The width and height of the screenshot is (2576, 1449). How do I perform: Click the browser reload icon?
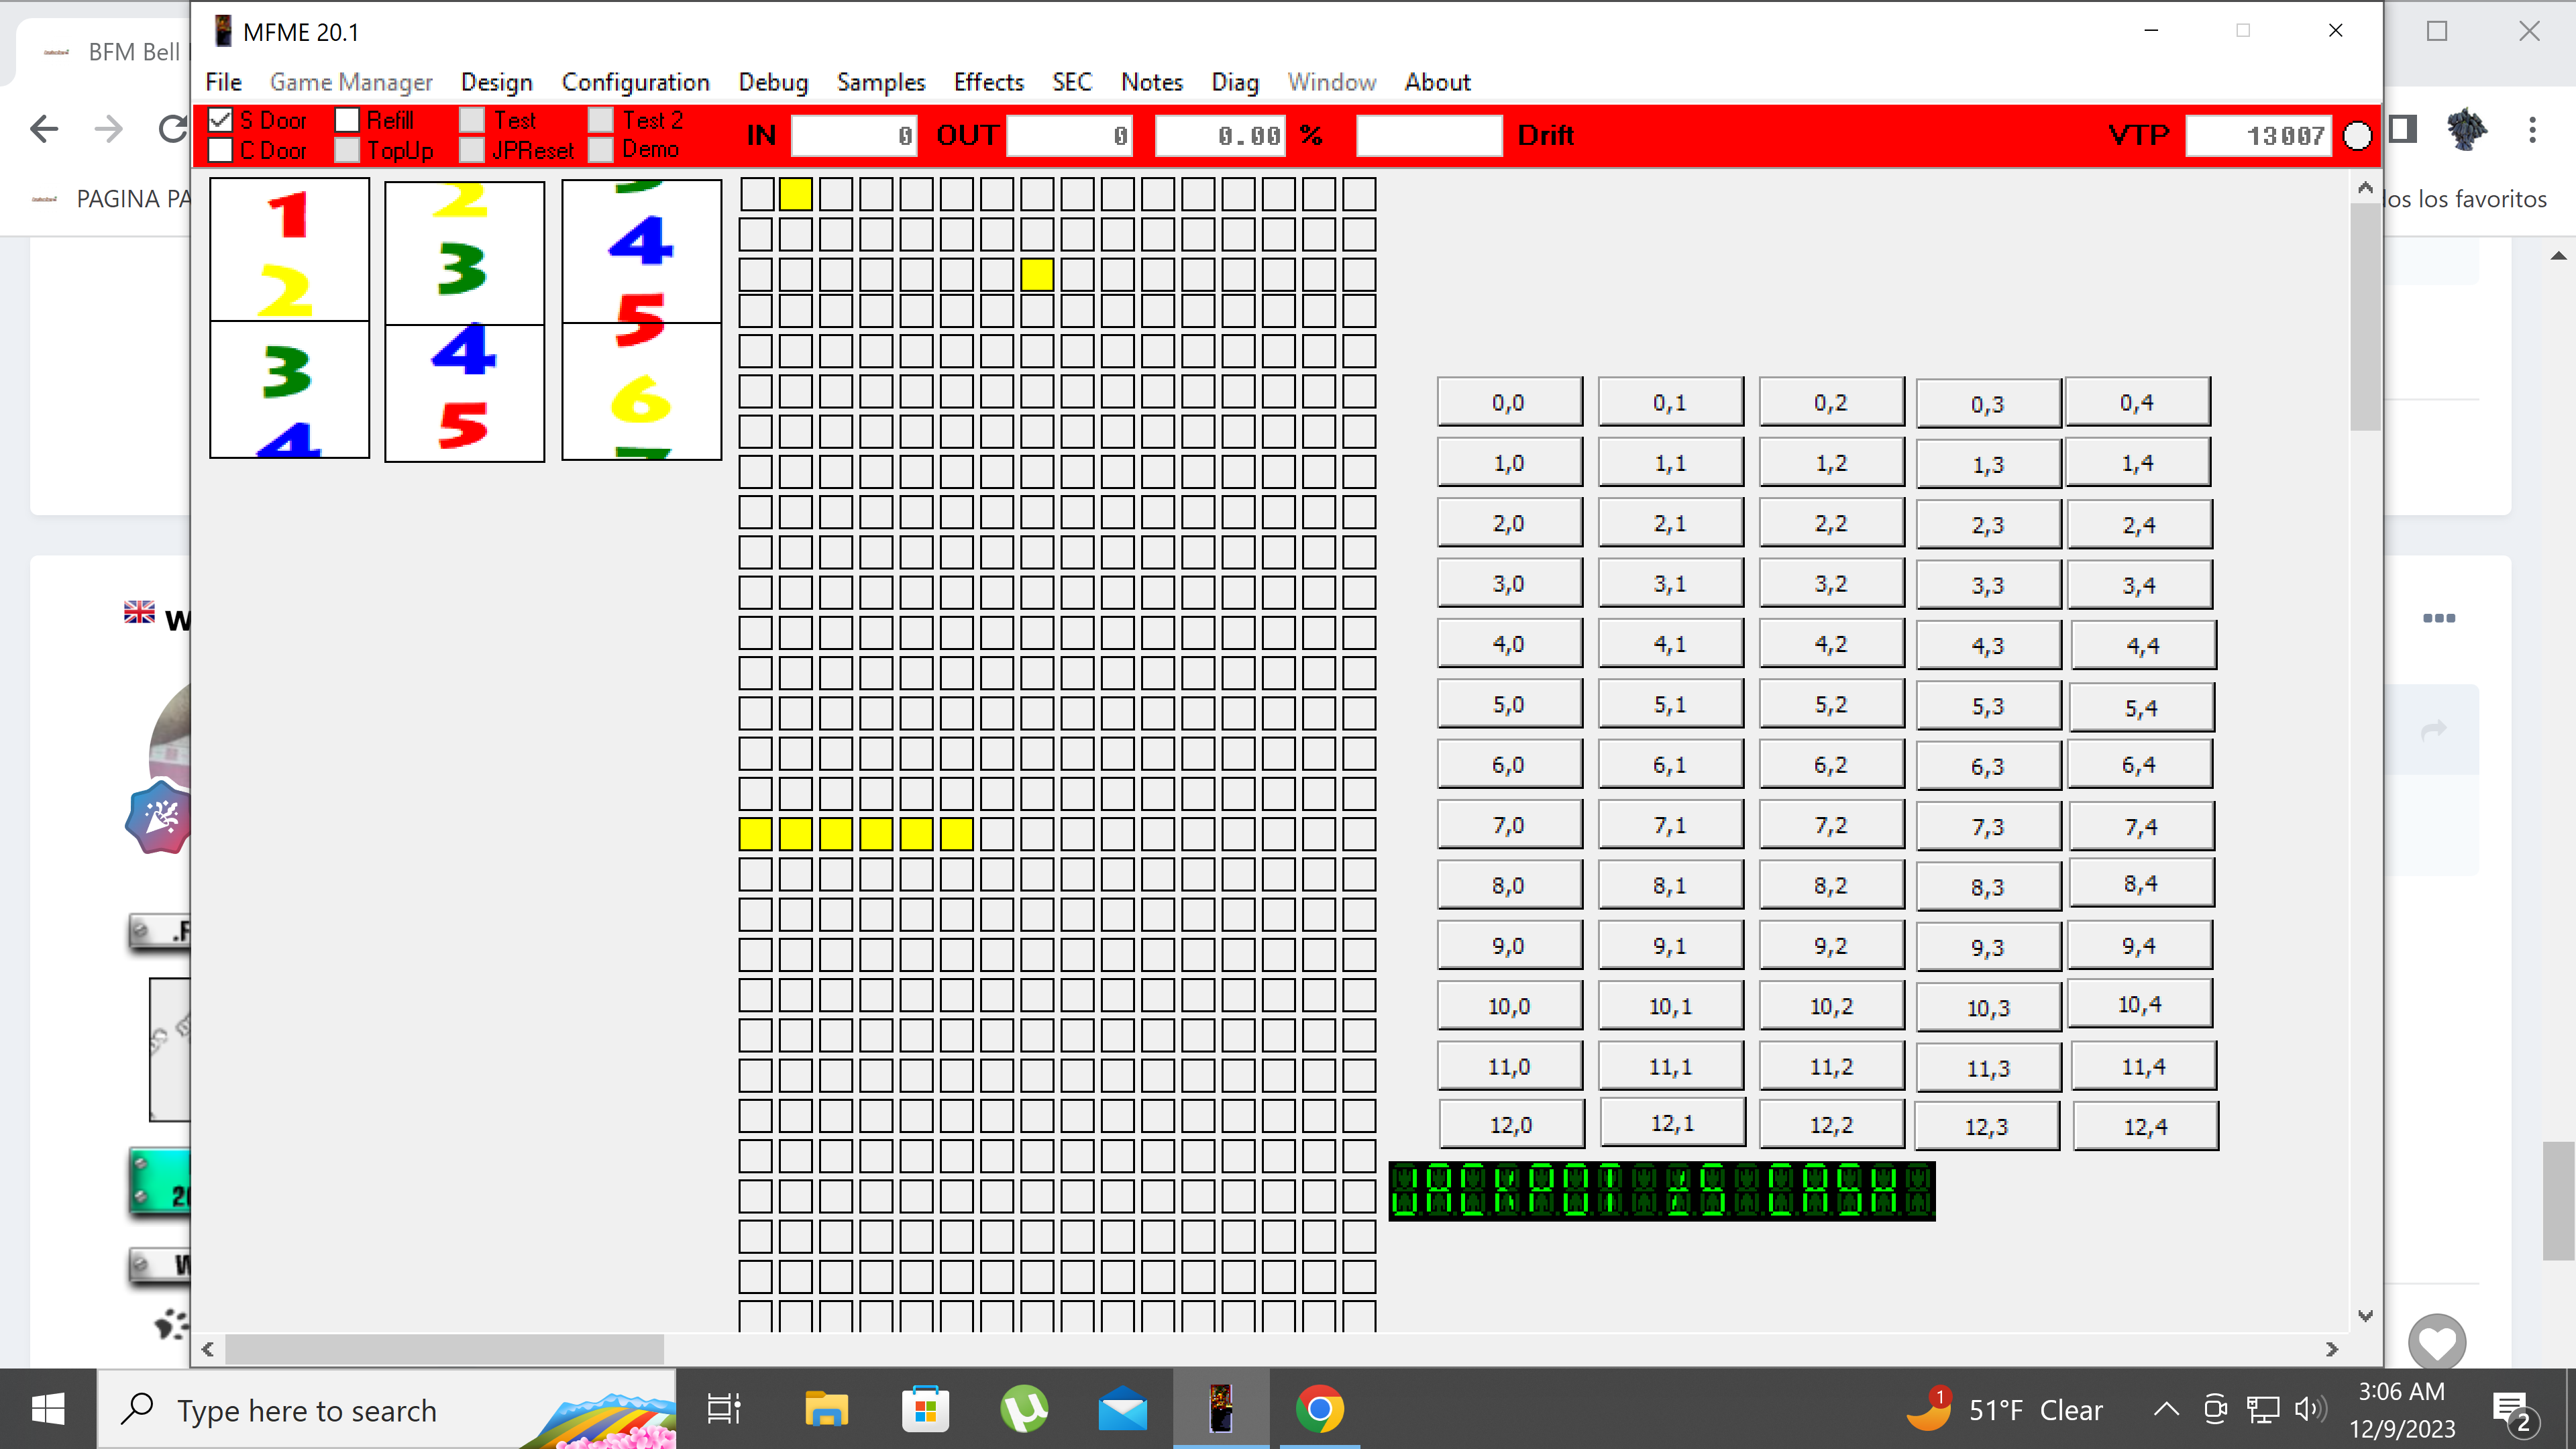[172, 129]
